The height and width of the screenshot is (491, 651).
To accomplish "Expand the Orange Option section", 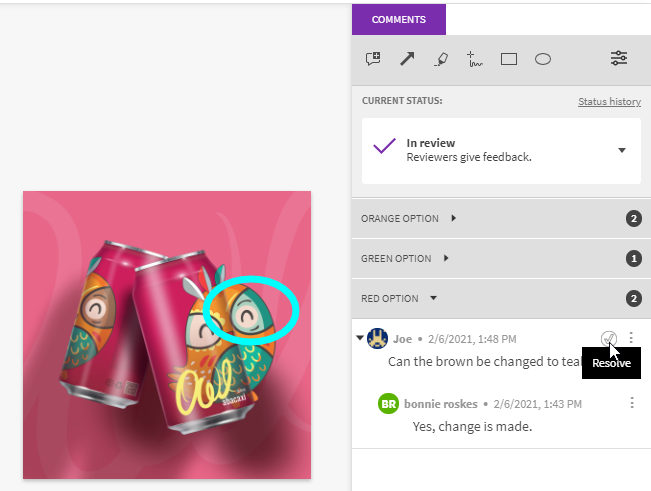I will coord(453,218).
